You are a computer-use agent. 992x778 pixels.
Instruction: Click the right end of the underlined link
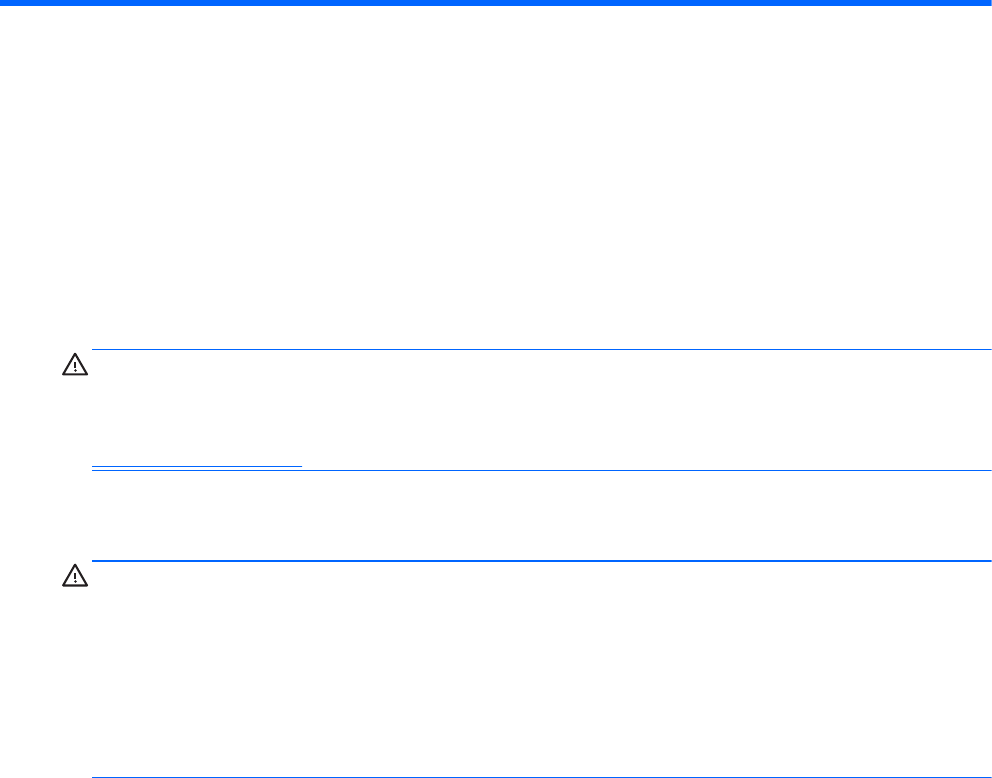pos(298,465)
